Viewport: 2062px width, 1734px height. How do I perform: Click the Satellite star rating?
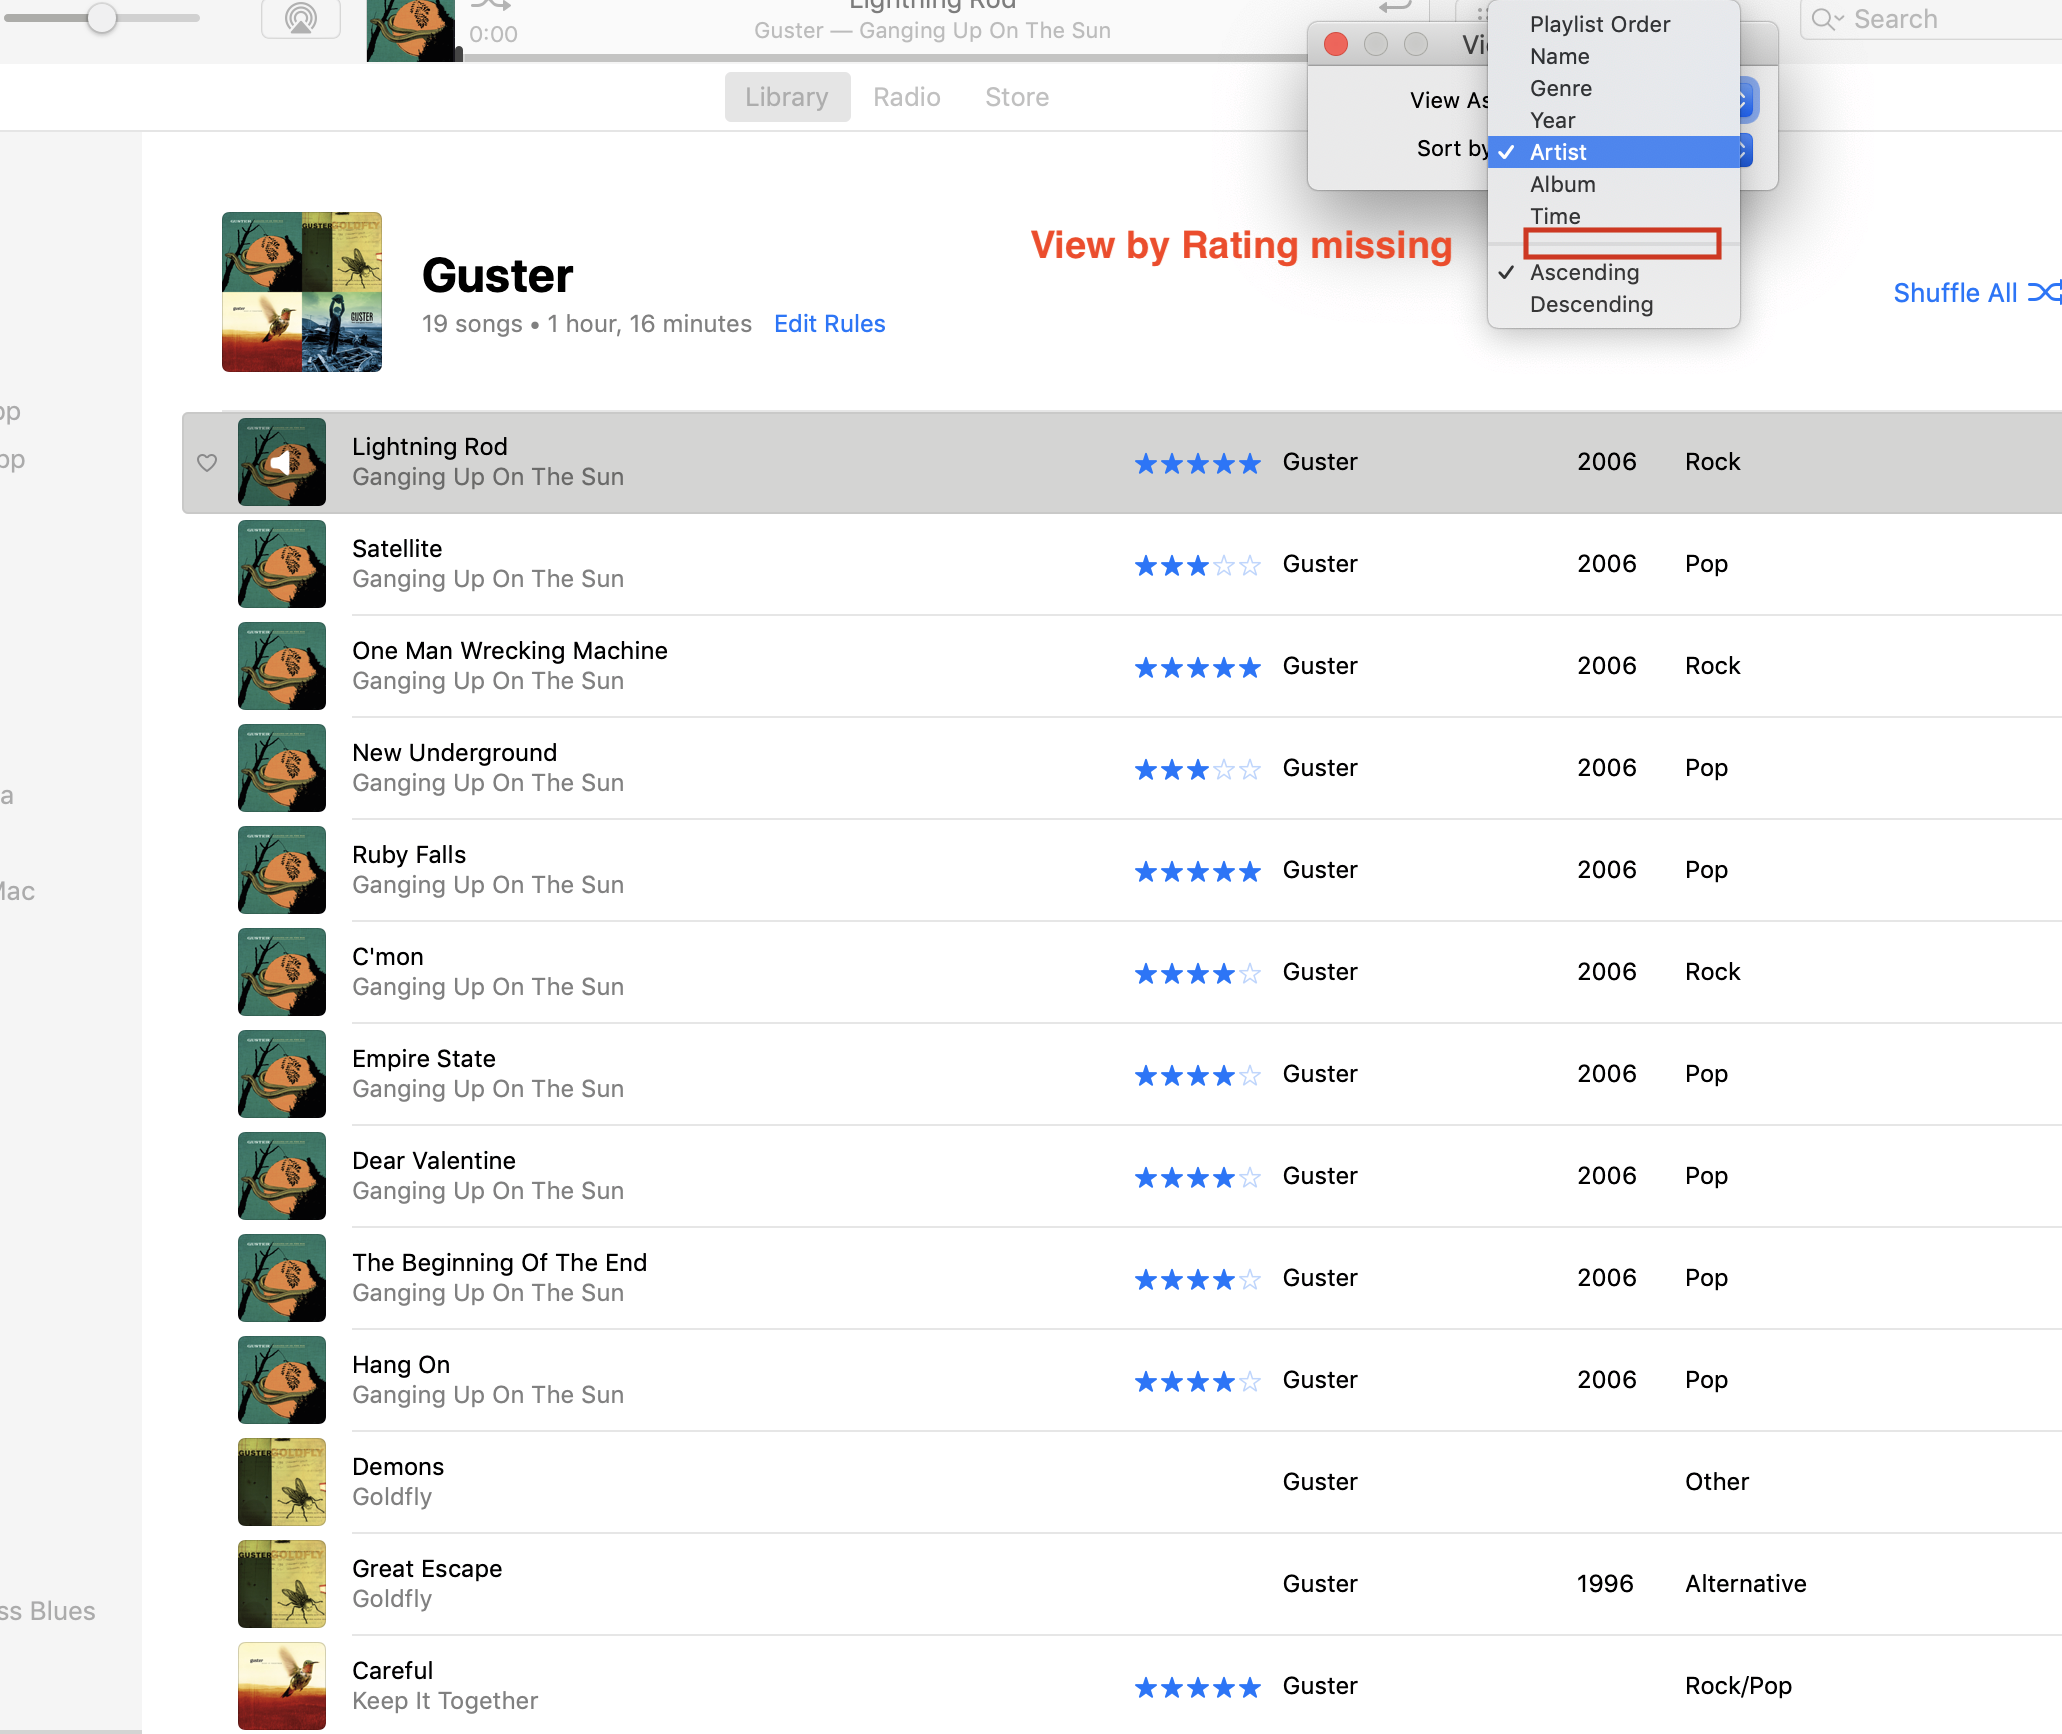(x=1197, y=566)
